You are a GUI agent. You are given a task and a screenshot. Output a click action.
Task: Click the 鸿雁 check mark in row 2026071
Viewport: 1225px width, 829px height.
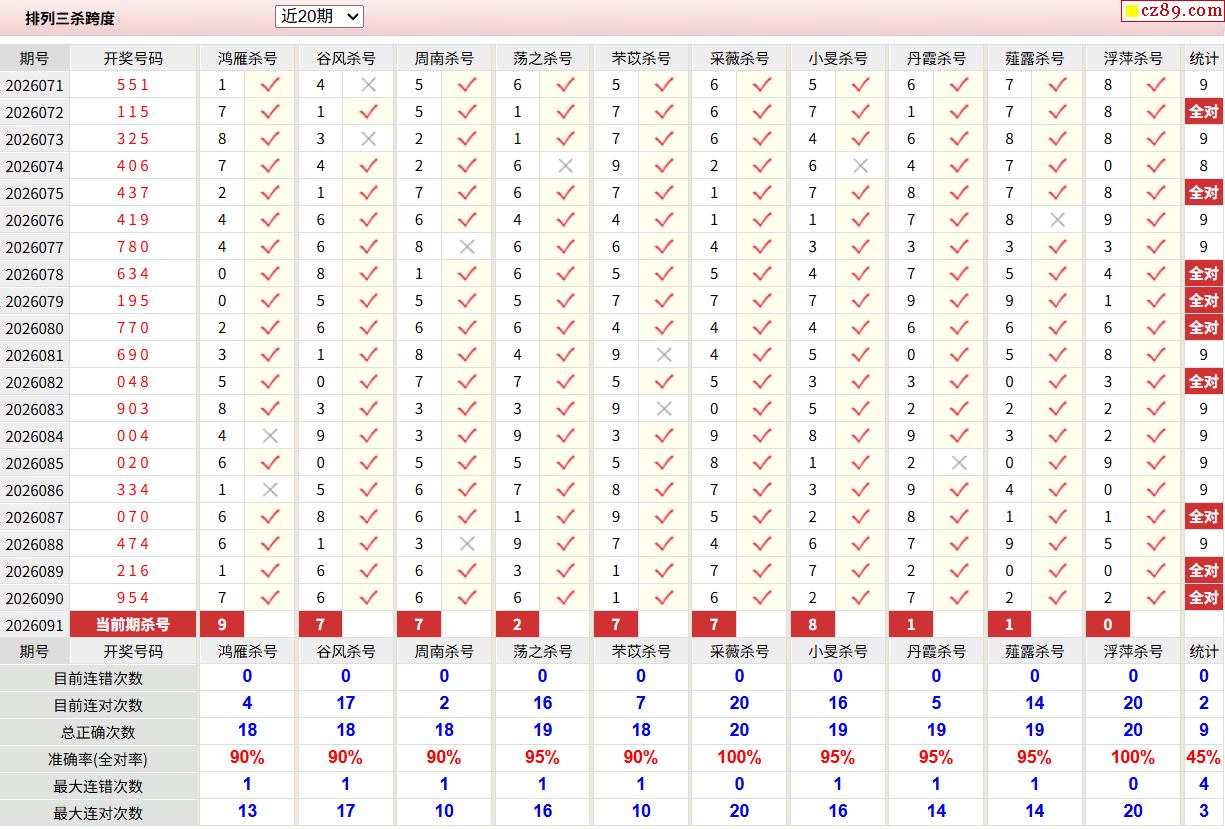click(269, 85)
